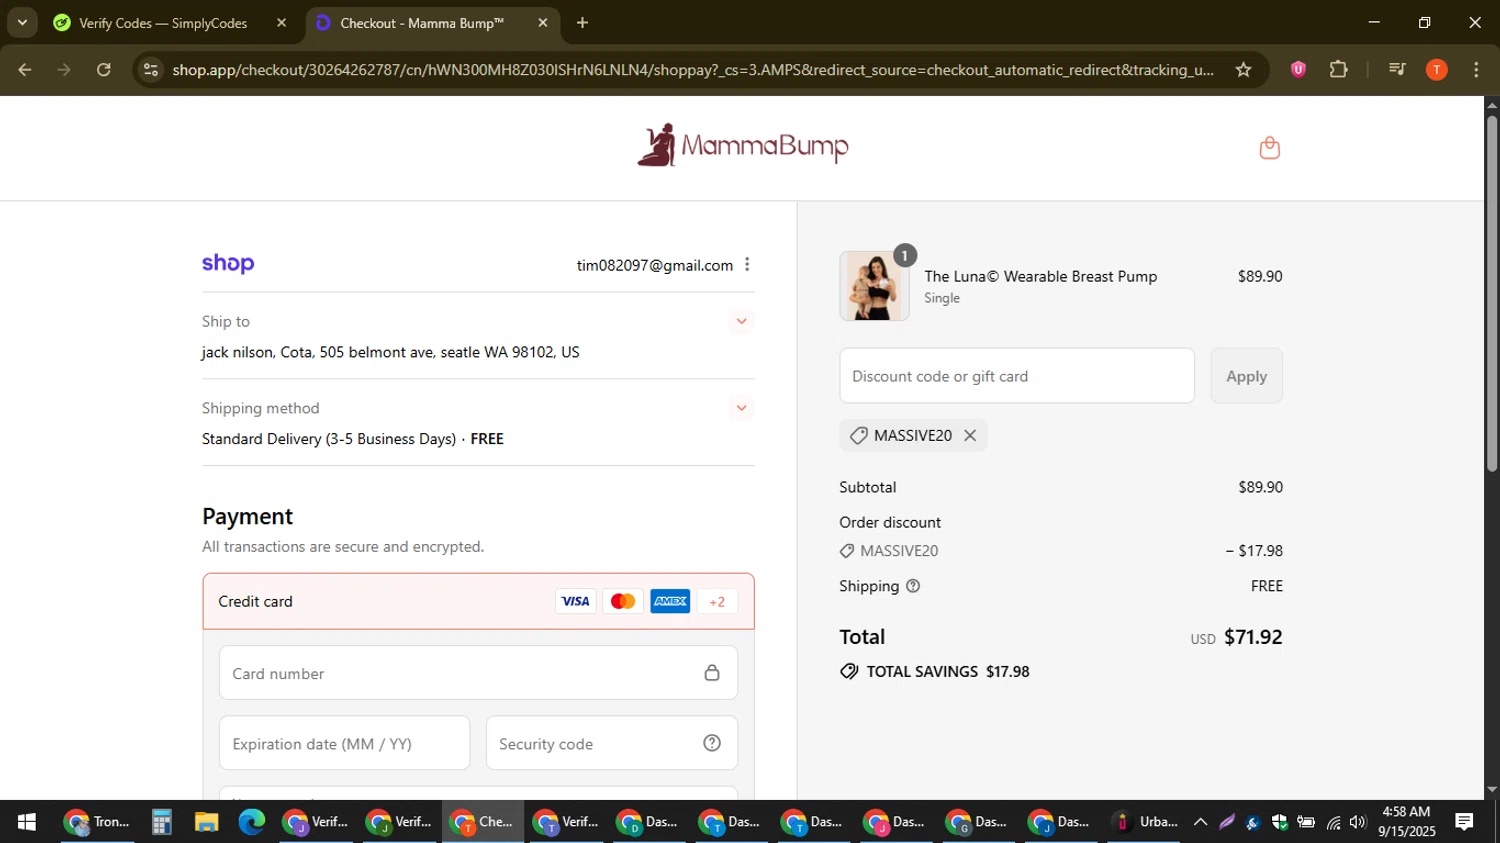Click the Expiration date field
1500x843 pixels.
click(x=344, y=743)
